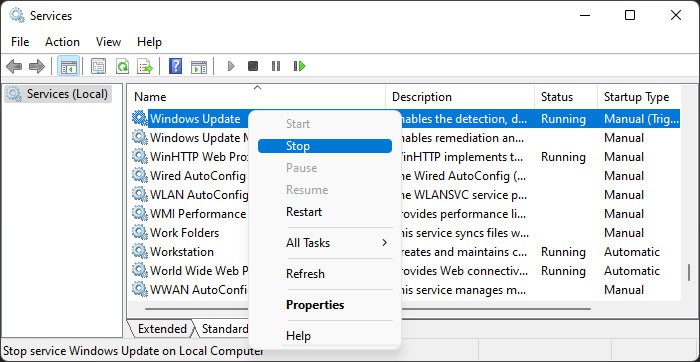Click the Manual (Trig... startup type cell
Screen dimensions: 700x362
pos(642,119)
